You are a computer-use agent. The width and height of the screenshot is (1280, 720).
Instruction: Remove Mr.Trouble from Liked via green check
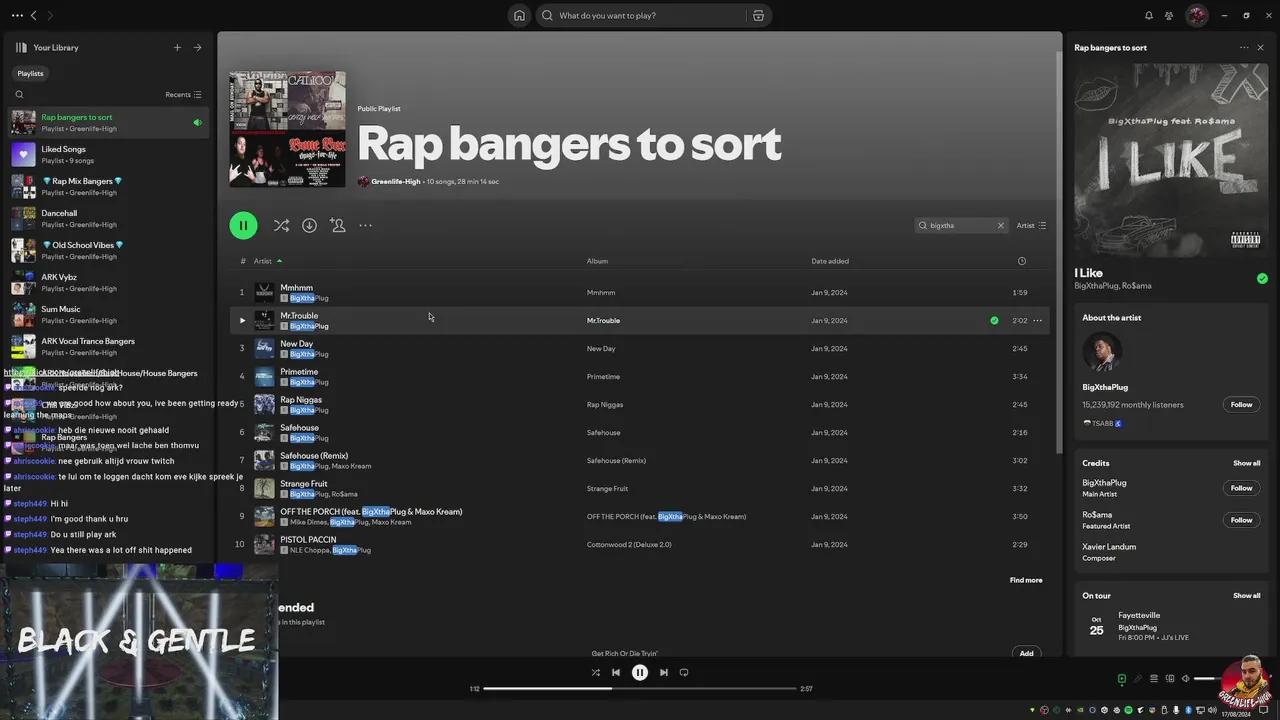tap(994, 320)
